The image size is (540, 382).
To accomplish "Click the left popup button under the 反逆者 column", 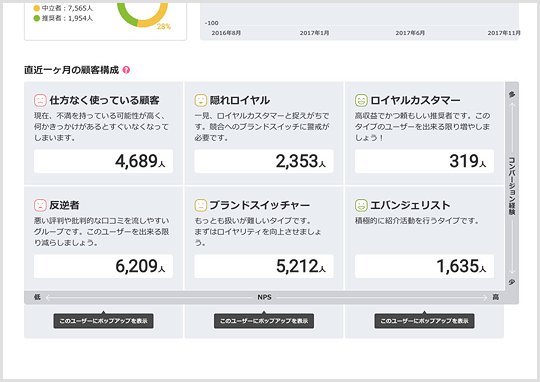I will (103, 321).
